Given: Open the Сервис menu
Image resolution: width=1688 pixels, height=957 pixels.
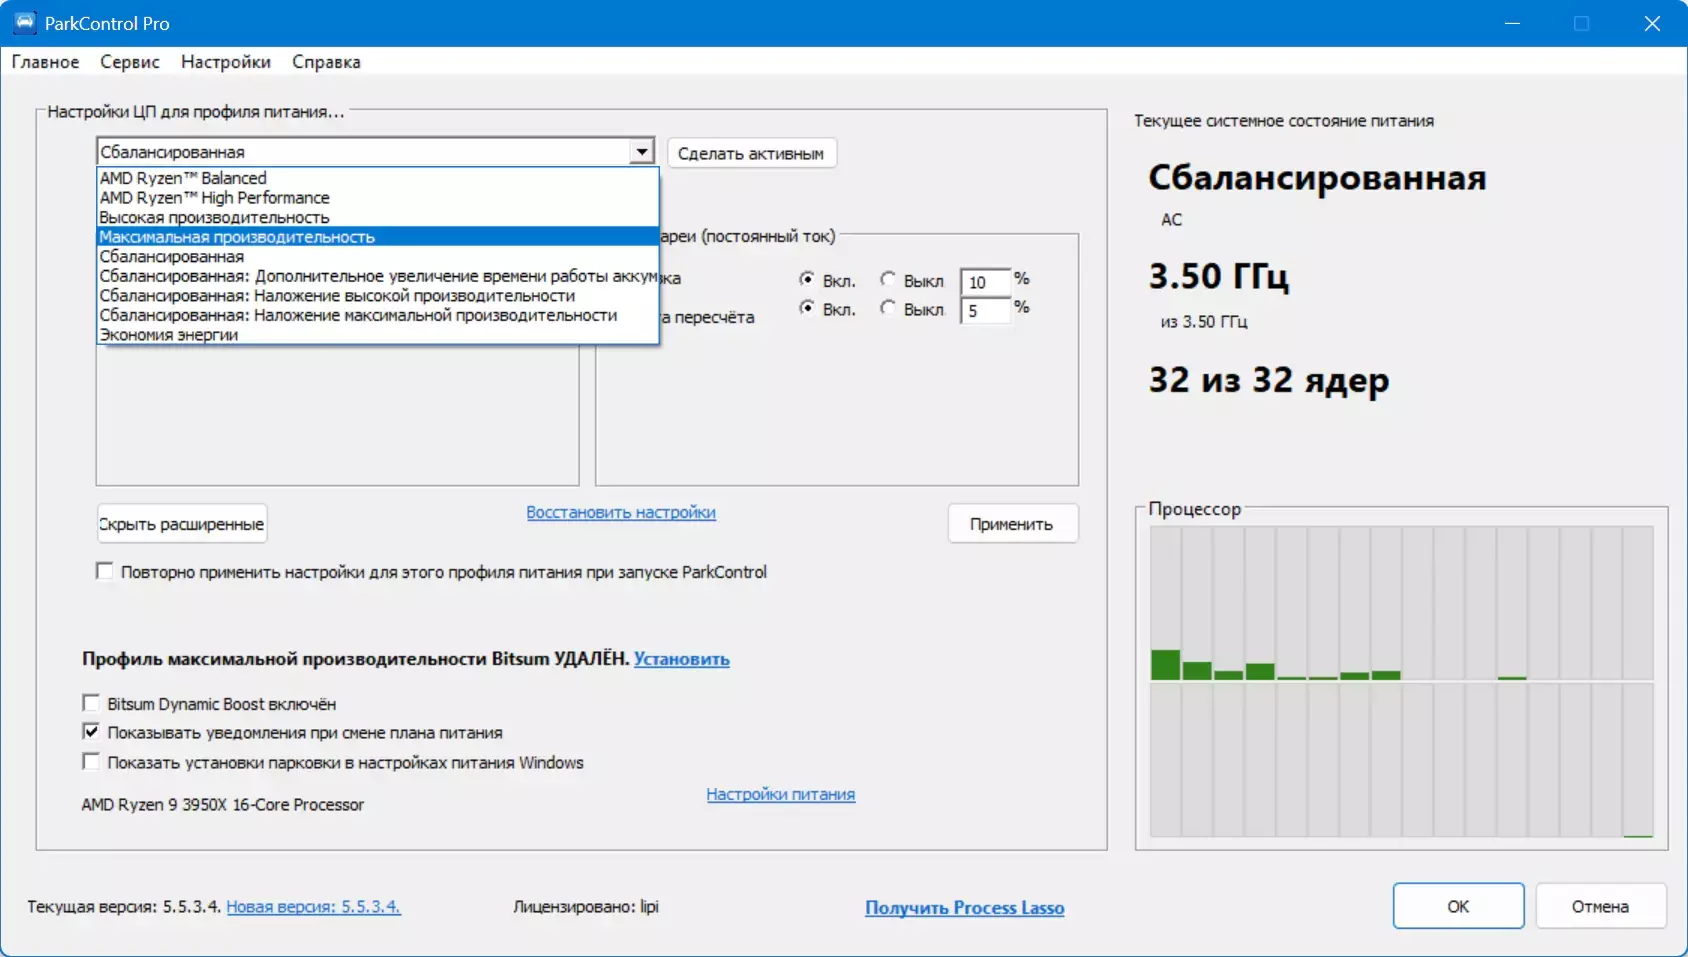Looking at the screenshot, I should (129, 62).
